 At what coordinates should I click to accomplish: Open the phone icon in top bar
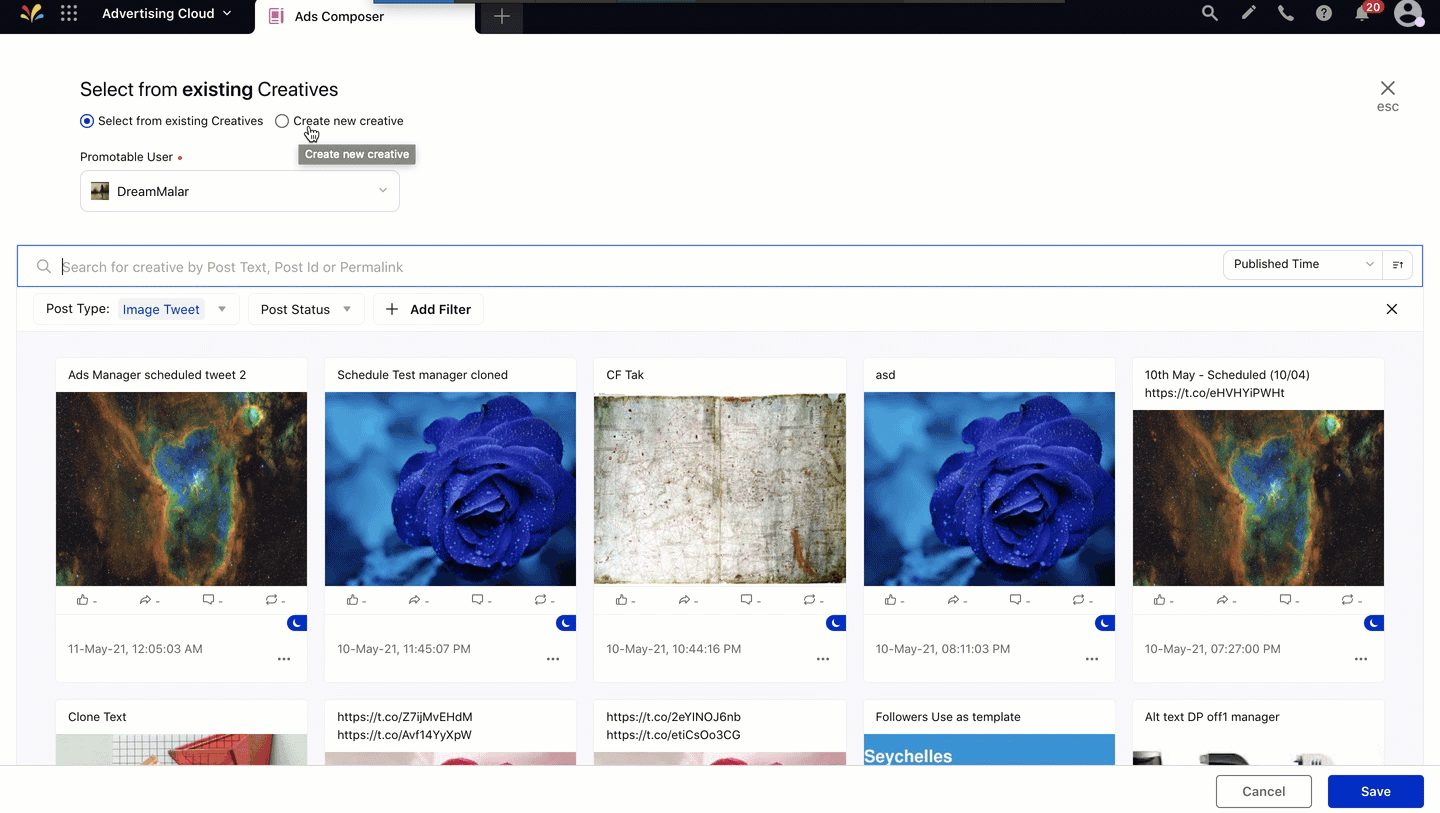point(1286,14)
